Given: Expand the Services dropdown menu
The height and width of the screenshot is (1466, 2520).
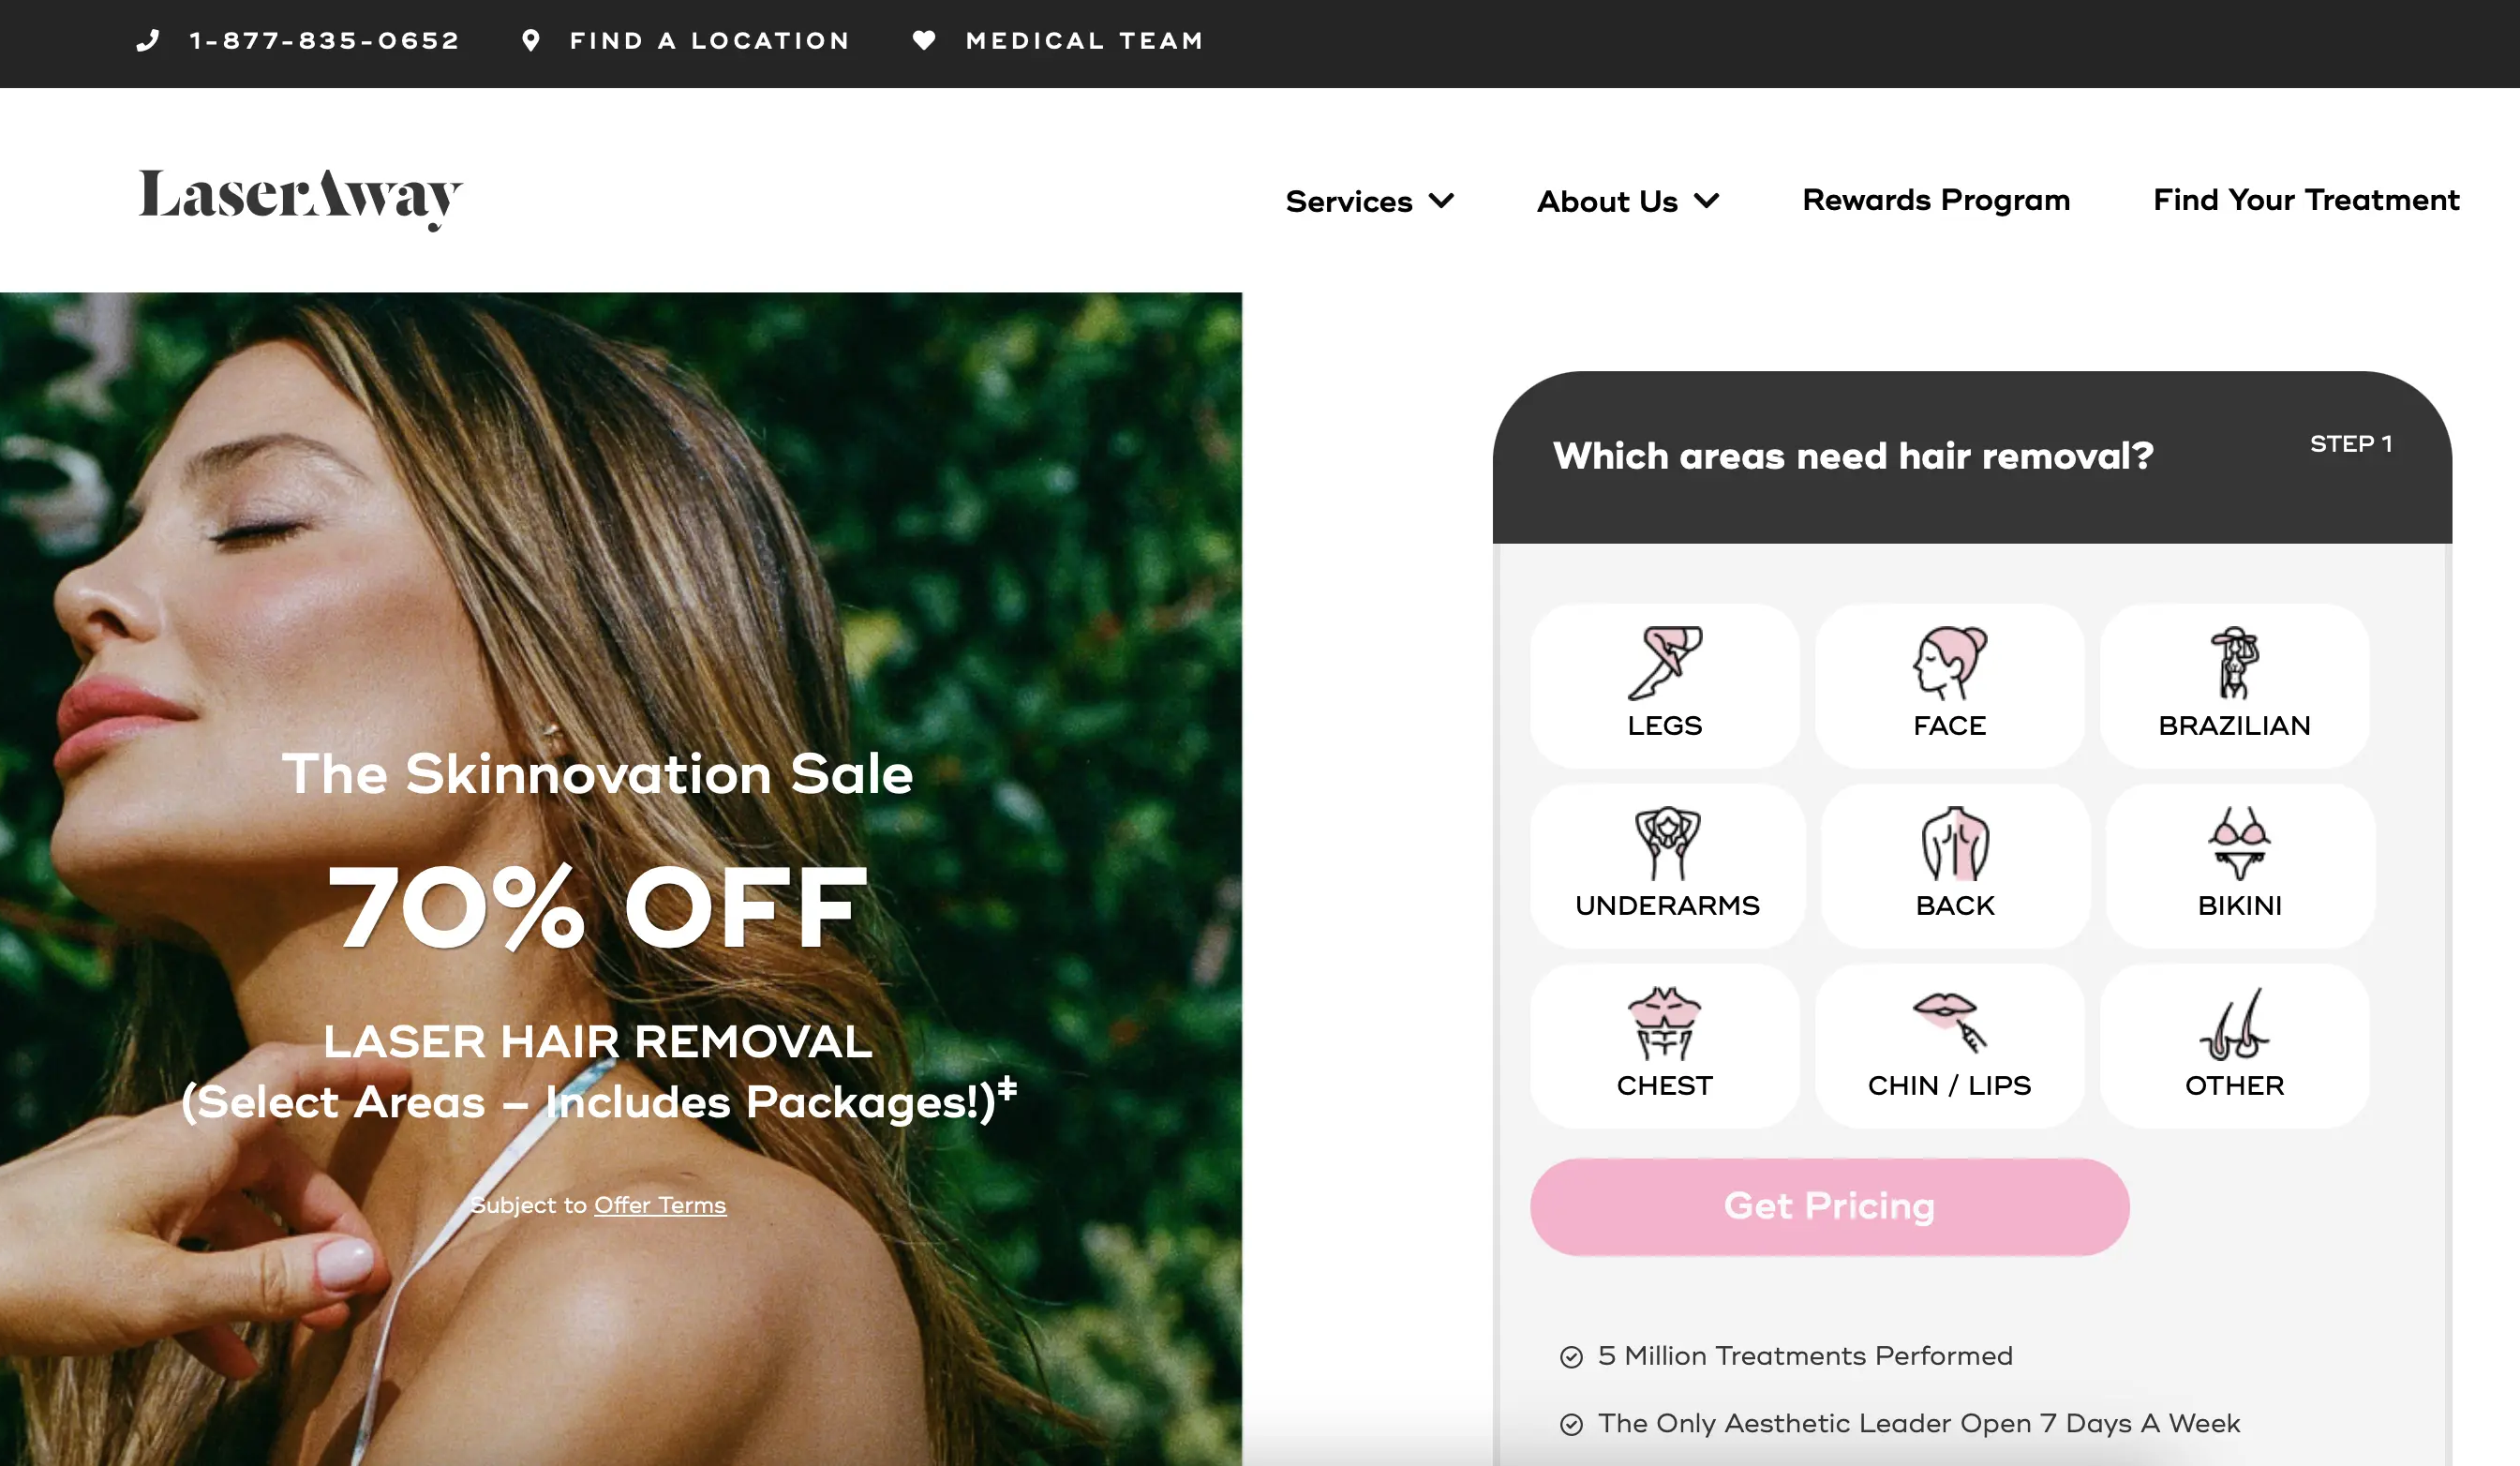Looking at the screenshot, I should (1369, 201).
